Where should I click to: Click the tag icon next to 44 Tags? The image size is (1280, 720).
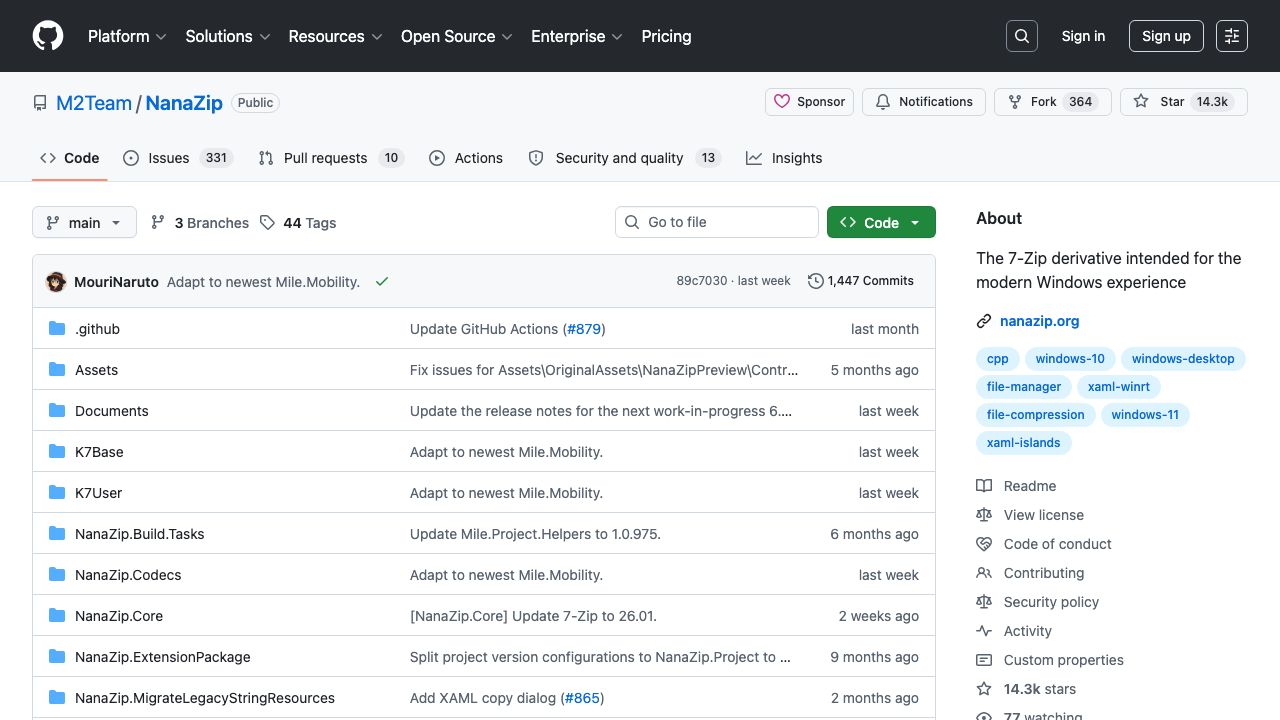[x=267, y=223]
